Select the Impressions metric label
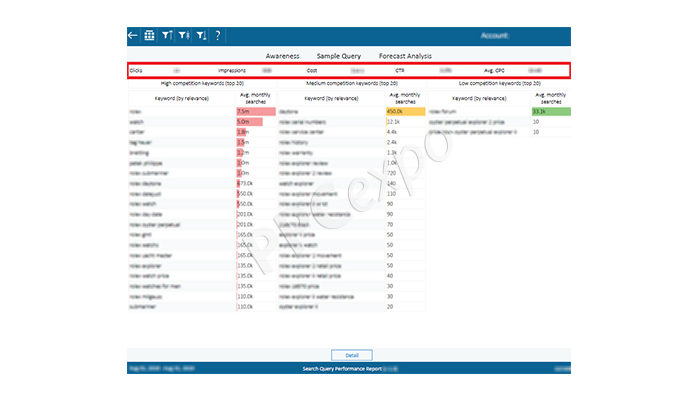This screenshot has width=698, height=400. 231,70
